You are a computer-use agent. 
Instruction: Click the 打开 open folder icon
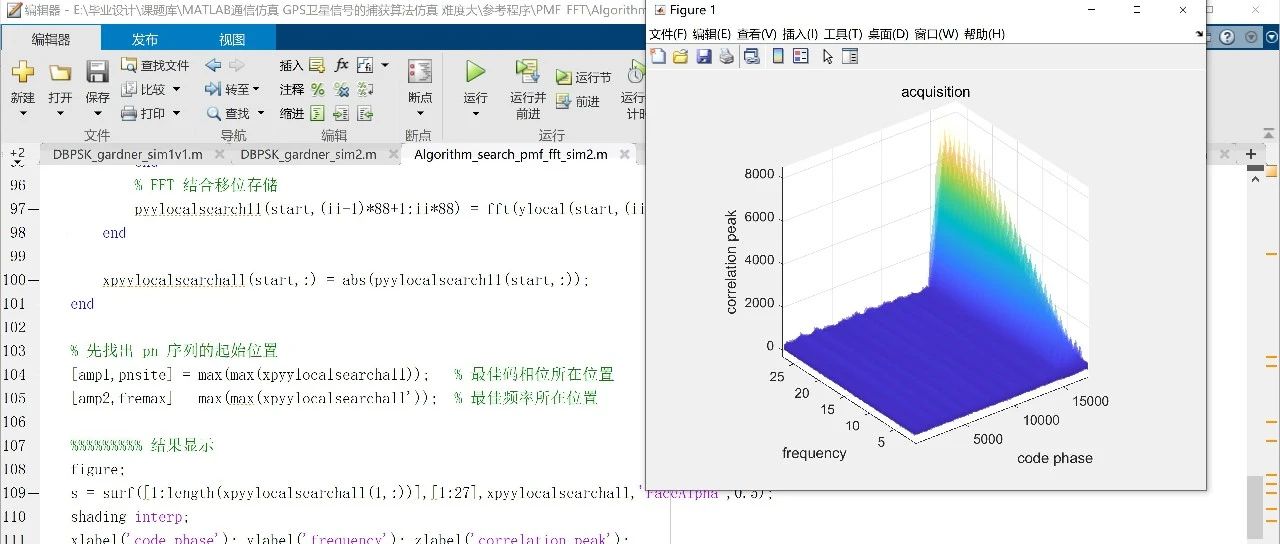(x=60, y=72)
